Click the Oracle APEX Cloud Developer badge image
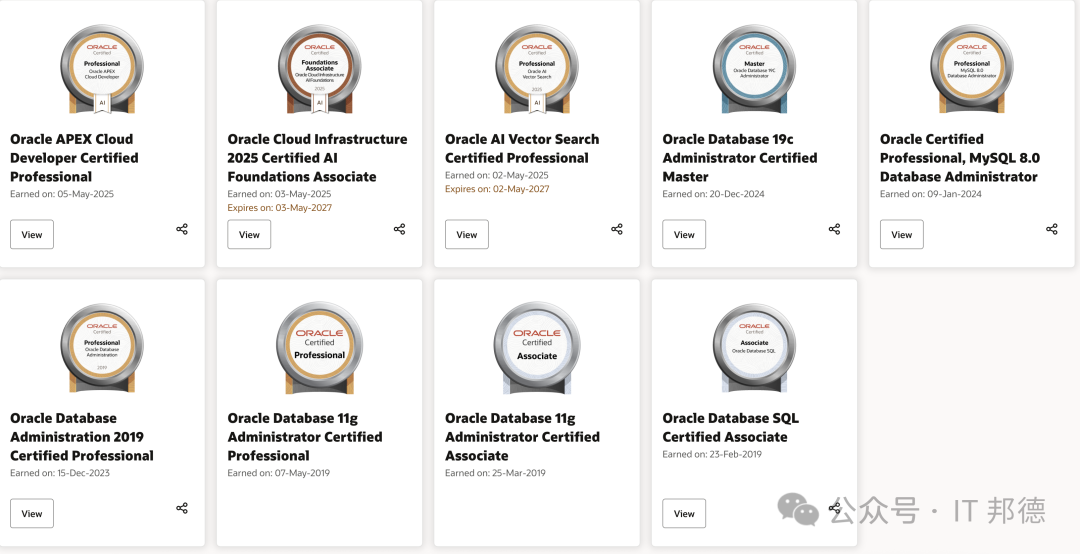1080x554 pixels. (x=102, y=69)
